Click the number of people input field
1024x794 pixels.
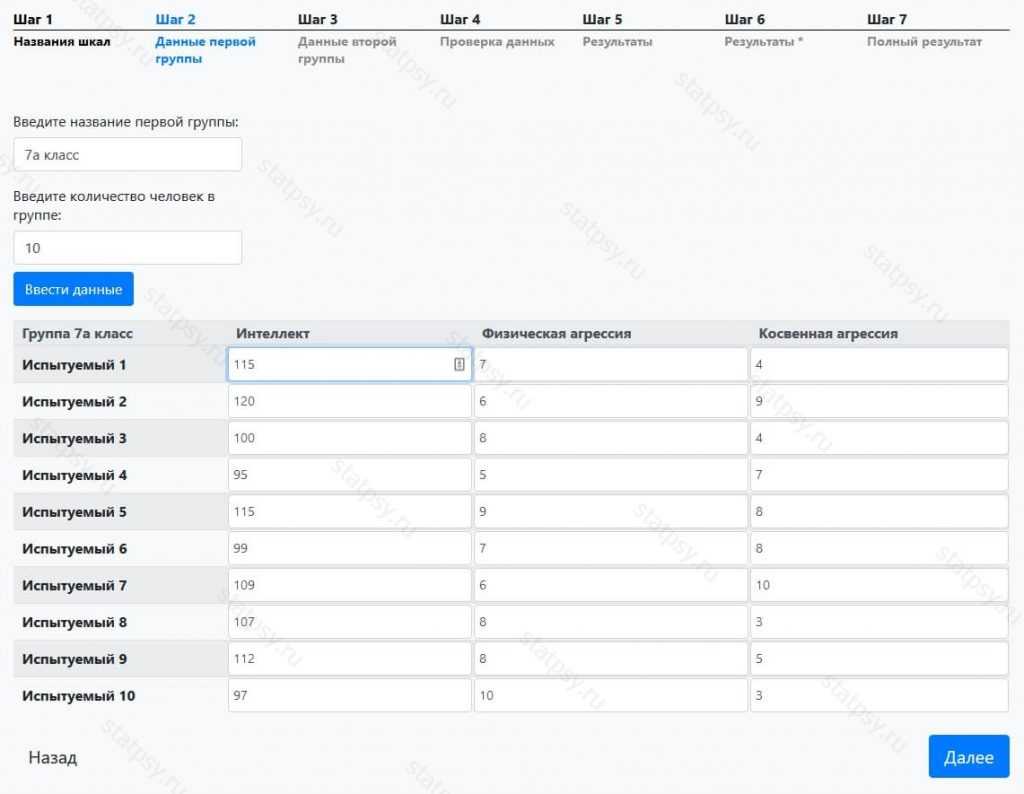coord(127,248)
